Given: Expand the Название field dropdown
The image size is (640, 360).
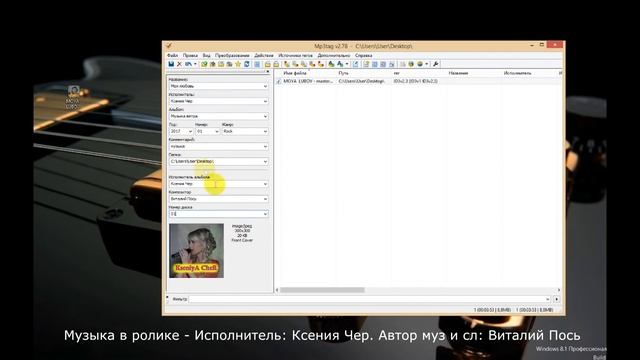Looking at the screenshot, I should (x=265, y=86).
